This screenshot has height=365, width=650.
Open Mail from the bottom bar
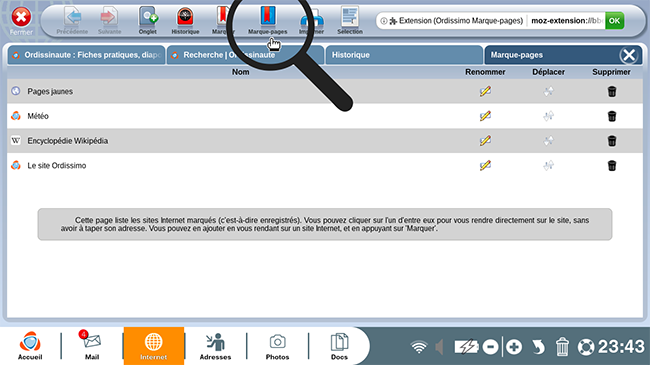[x=92, y=346]
